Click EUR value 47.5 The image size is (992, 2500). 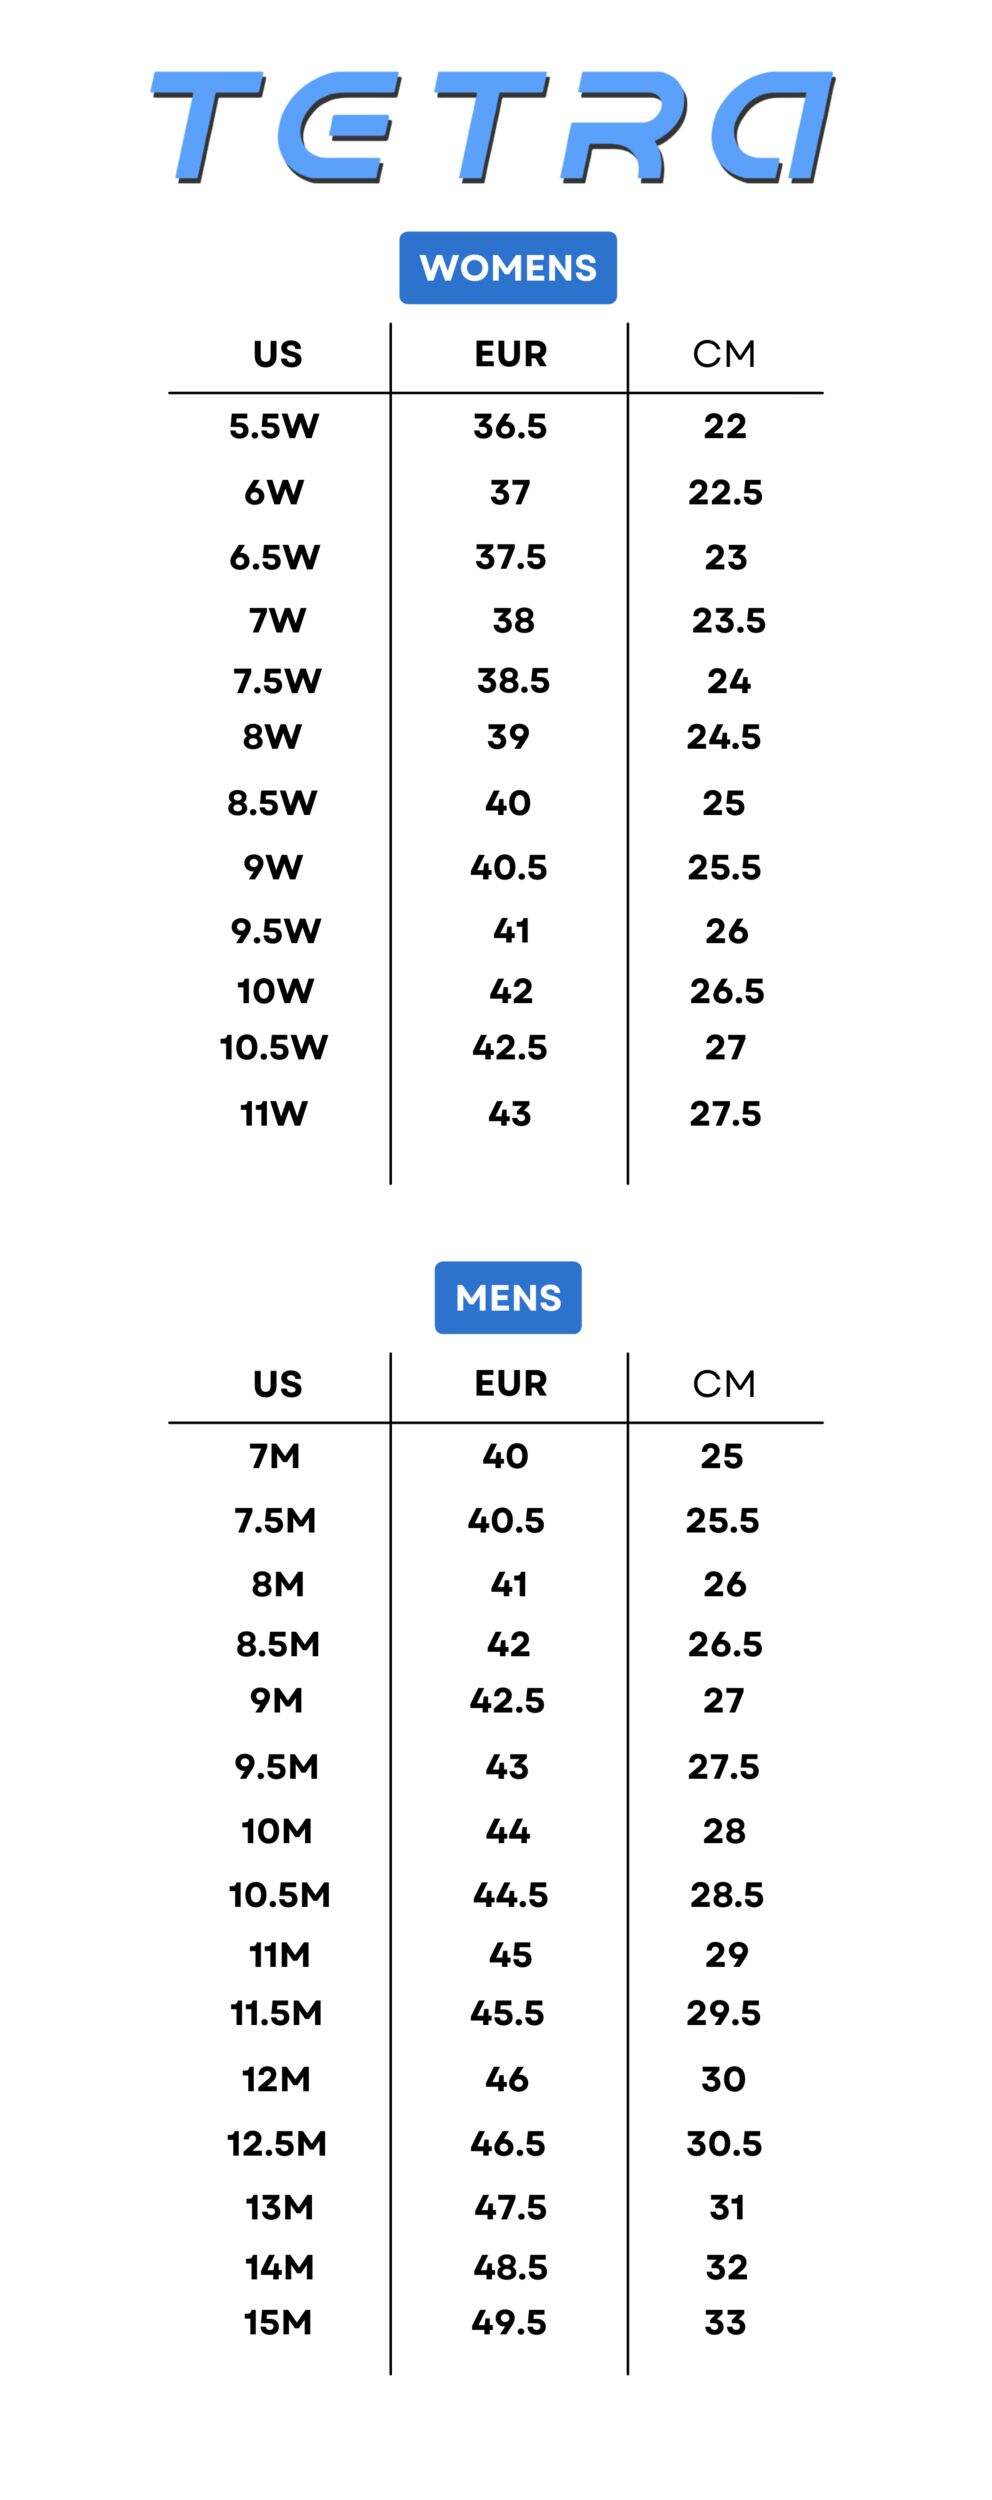tap(510, 2206)
